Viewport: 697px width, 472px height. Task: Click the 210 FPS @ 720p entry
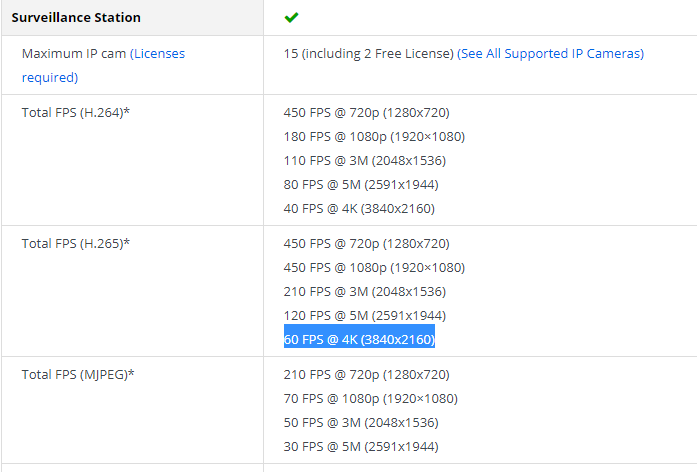coord(368,374)
